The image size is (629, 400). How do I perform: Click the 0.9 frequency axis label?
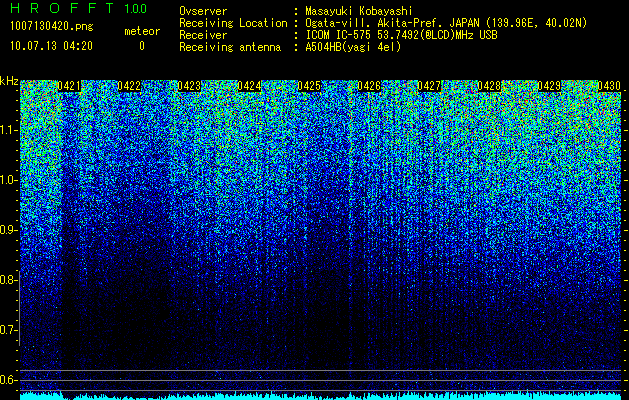point(8,230)
